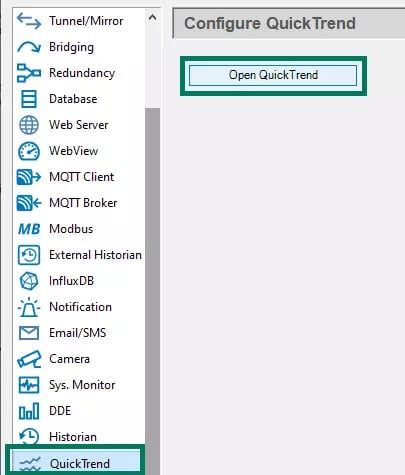Select the InfluxDB text label
405x475 pixels.
point(71,281)
